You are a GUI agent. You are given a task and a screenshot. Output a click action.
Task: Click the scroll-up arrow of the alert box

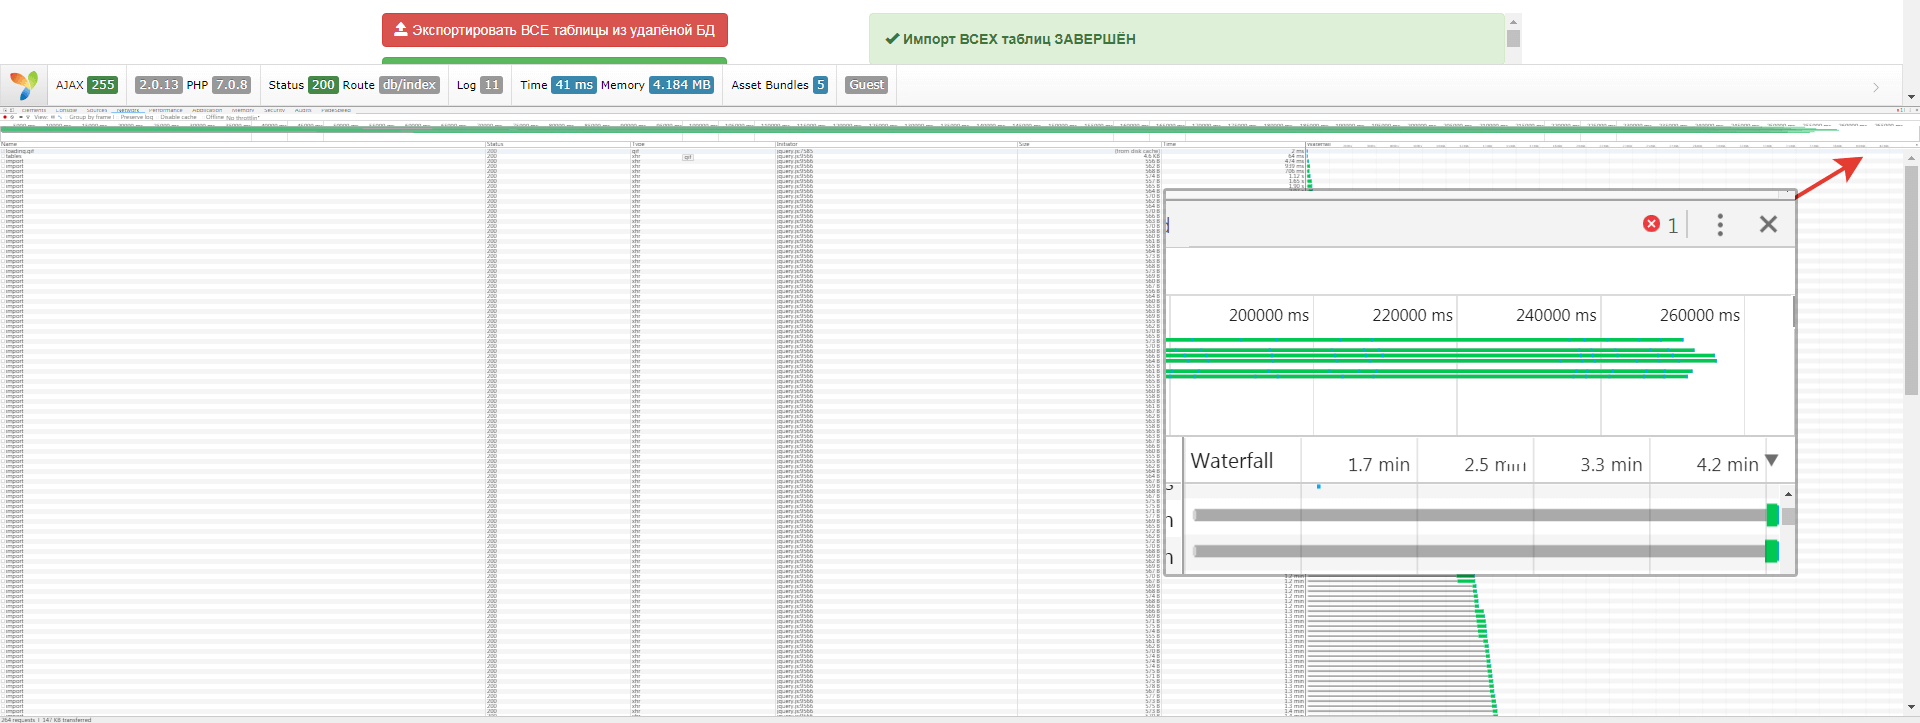[x=1513, y=21]
